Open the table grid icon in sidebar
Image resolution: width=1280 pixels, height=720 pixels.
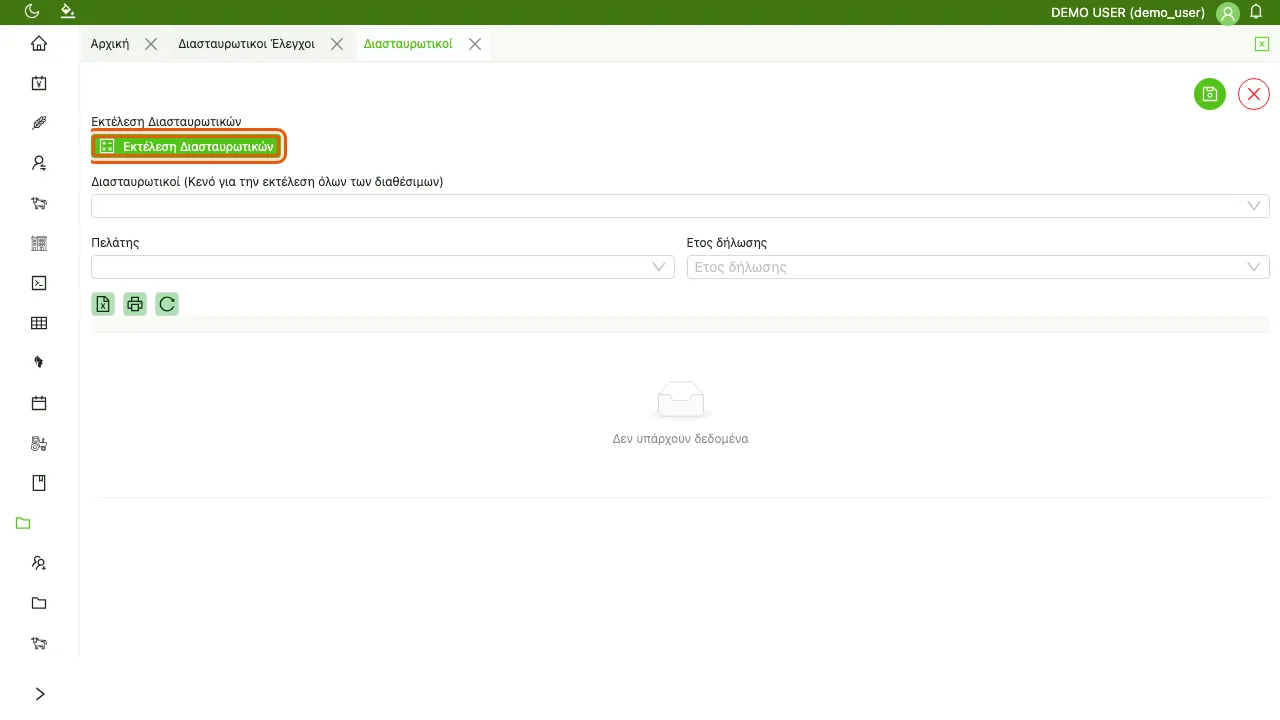point(39,323)
